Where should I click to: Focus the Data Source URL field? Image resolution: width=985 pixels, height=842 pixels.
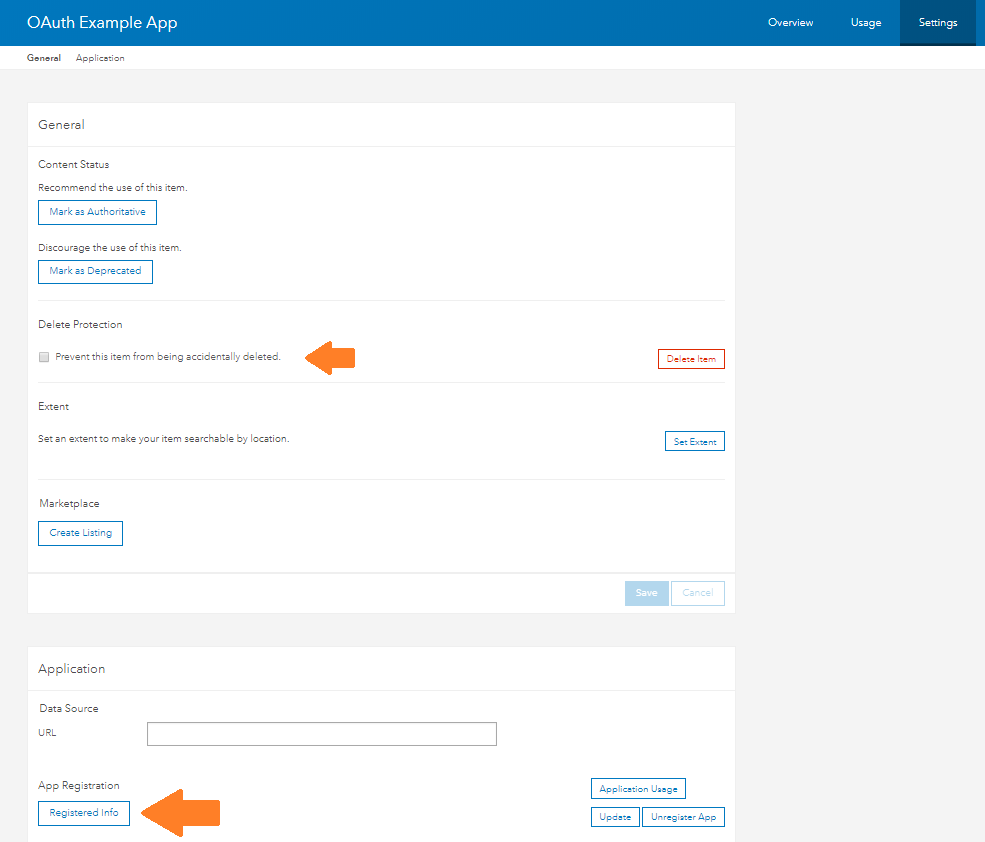[321, 734]
